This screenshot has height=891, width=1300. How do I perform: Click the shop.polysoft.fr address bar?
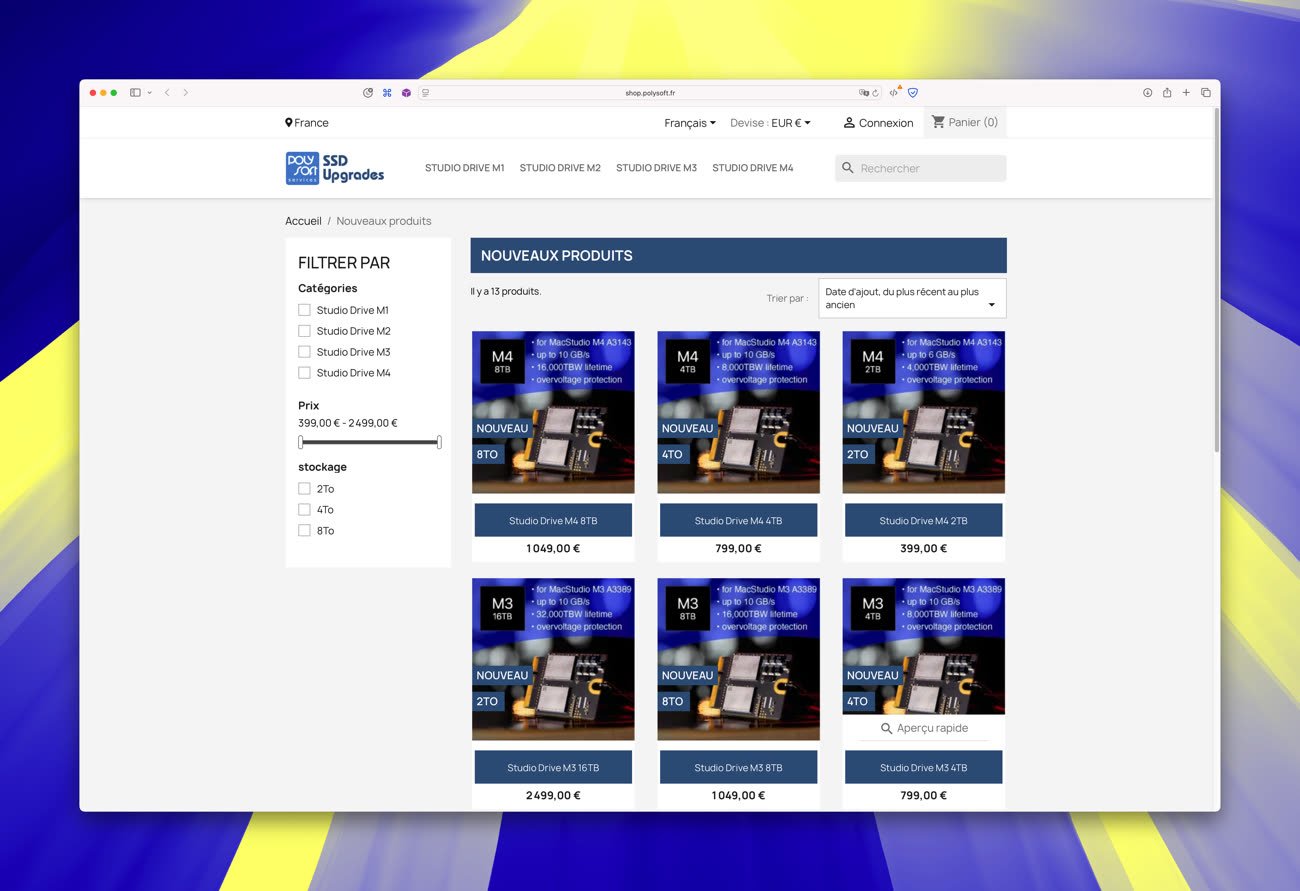coord(650,93)
